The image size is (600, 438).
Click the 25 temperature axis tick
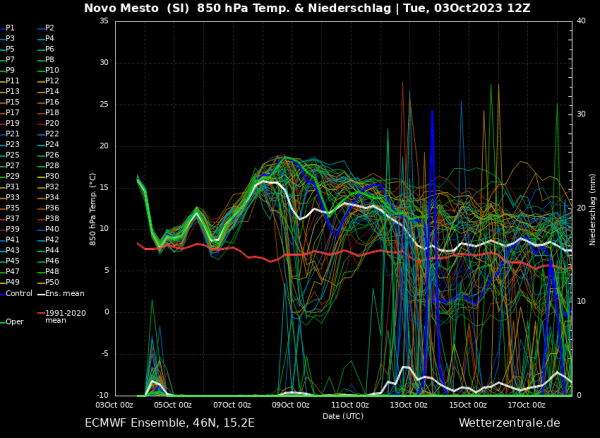pos(104,104)
